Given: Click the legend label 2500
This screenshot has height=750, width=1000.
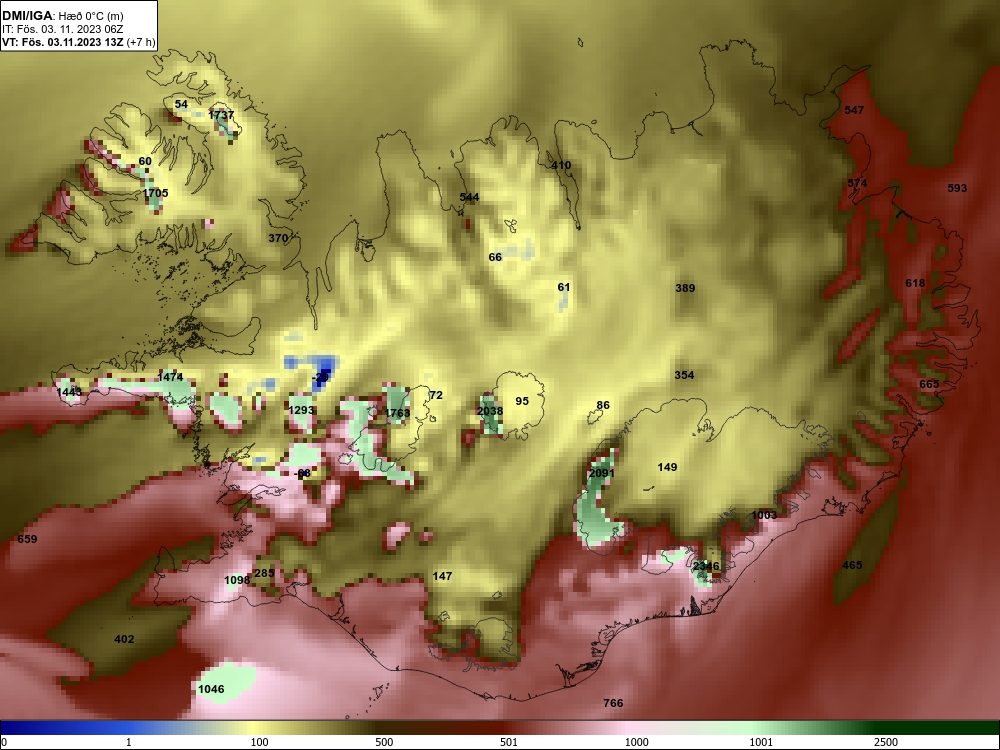Looking at the screenshot, I should [x=886, y=742].
